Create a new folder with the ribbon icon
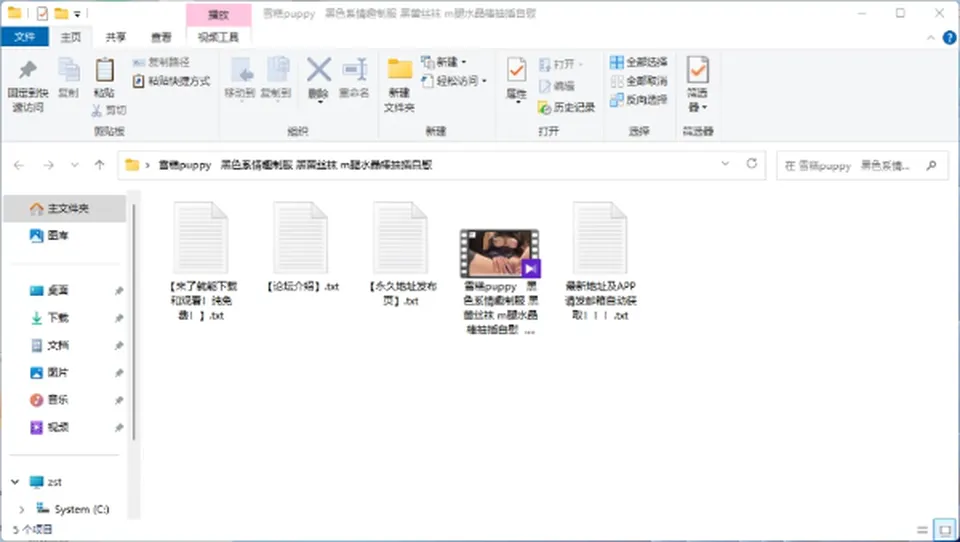The image size is (960, 542). tap(399, 69)
